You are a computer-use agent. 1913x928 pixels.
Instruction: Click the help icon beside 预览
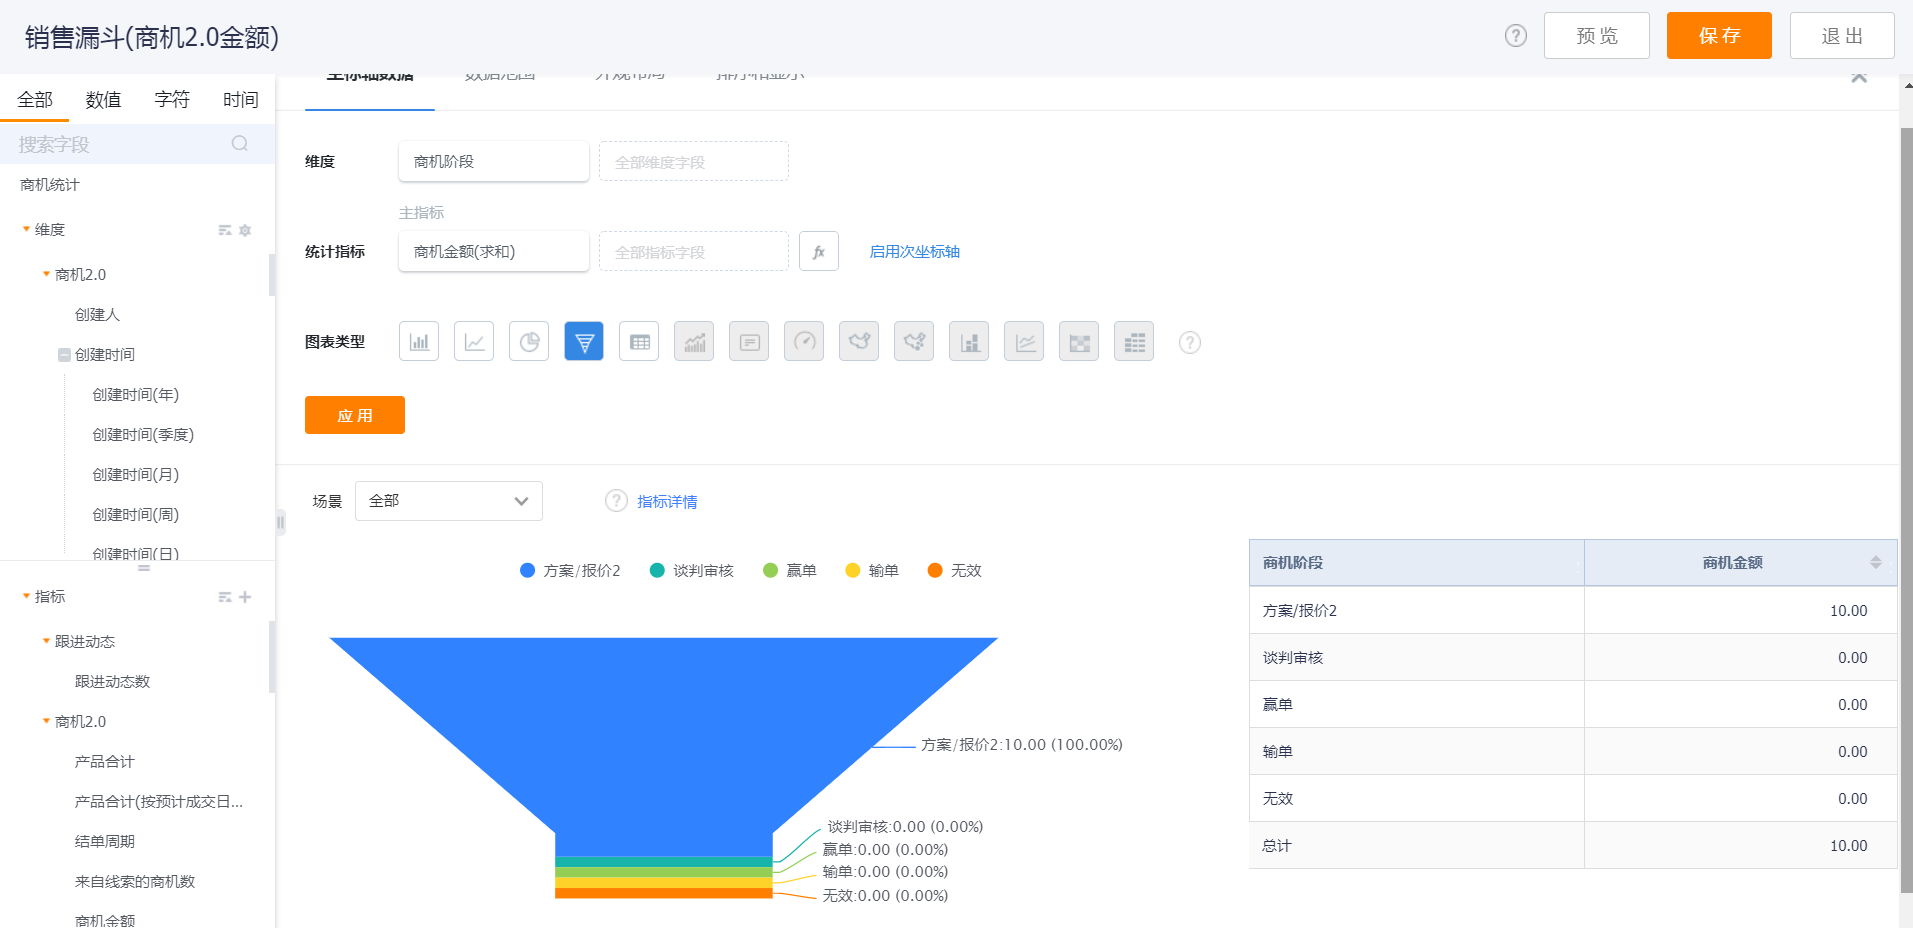pyautogui.click(x=1516, y=36)
